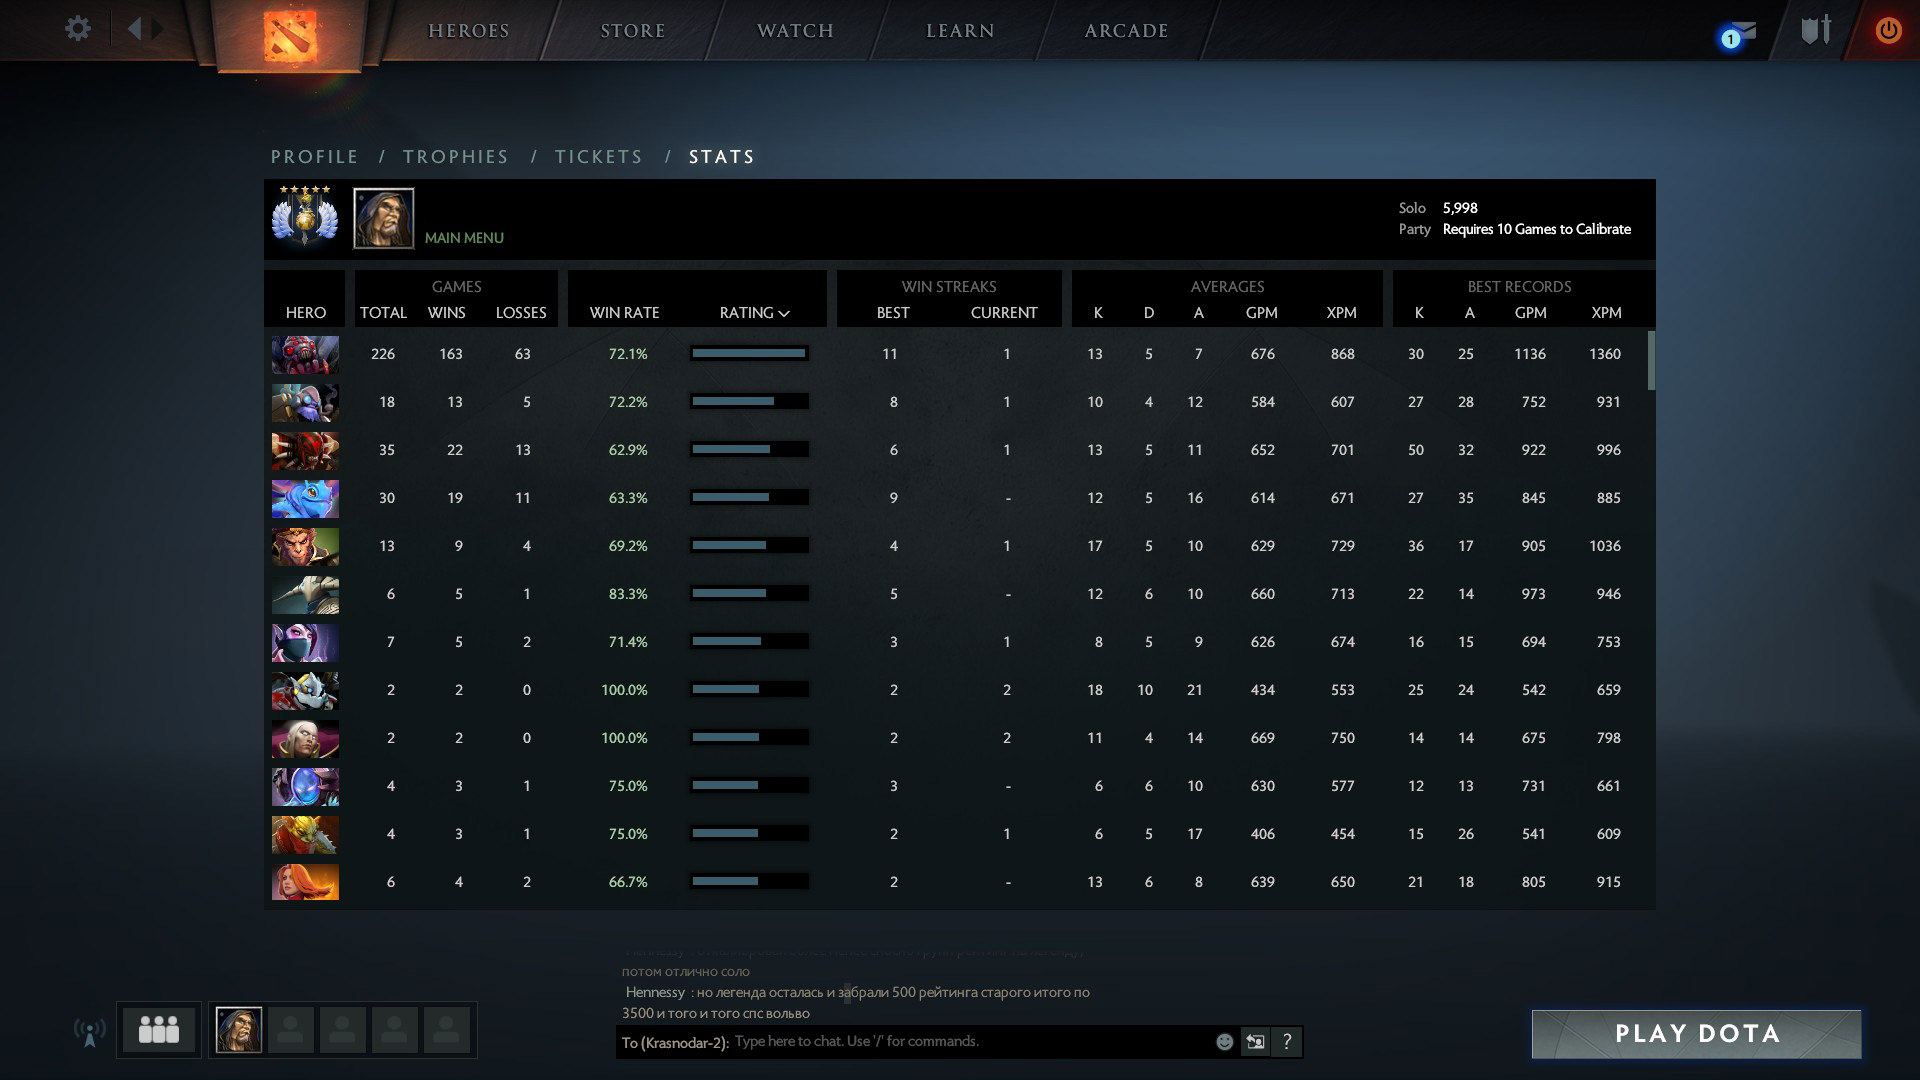The image size is (1920, 1080).
Task: Click the MAIN MENU status text
Action: tap(464, 238)
